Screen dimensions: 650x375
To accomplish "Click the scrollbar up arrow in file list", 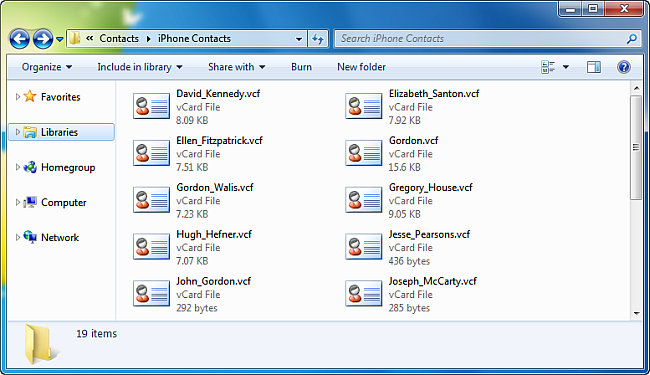I will (636, 88).
